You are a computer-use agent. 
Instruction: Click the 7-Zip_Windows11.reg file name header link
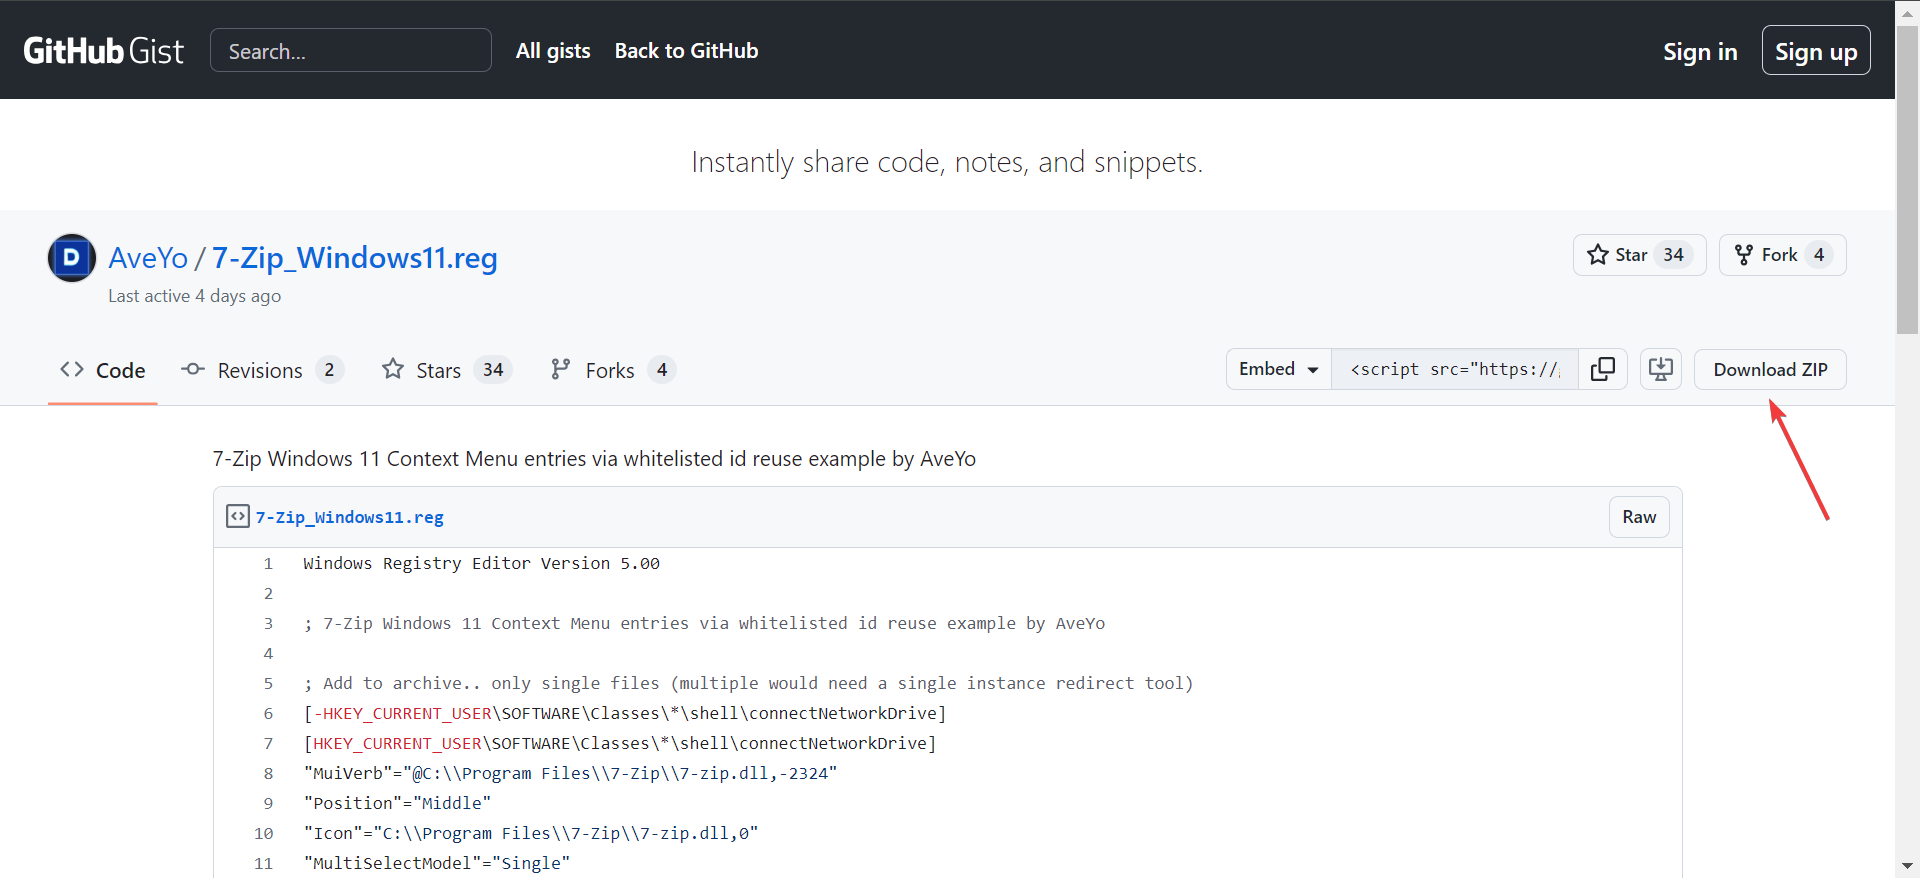[x=350, y=517]
